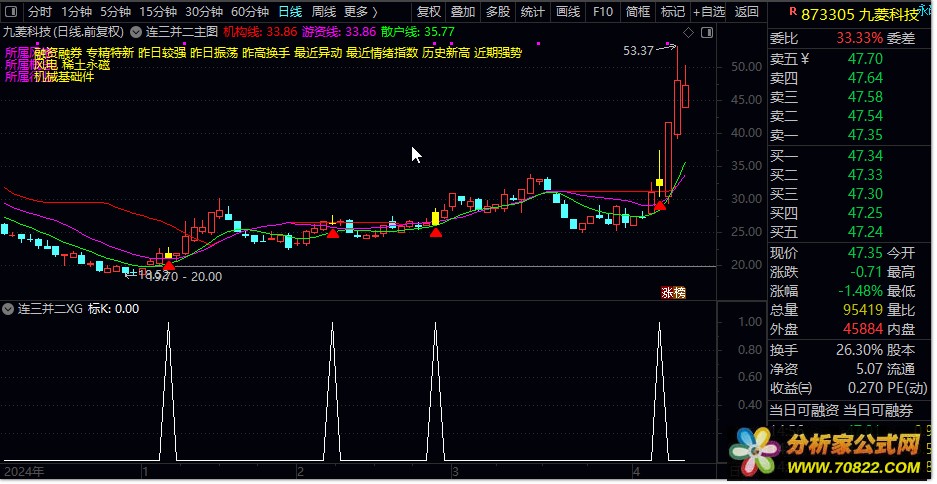Click the 外盘 value 45884
The height and width of the screenshot is (484, 937).
(x=863, y=329)
